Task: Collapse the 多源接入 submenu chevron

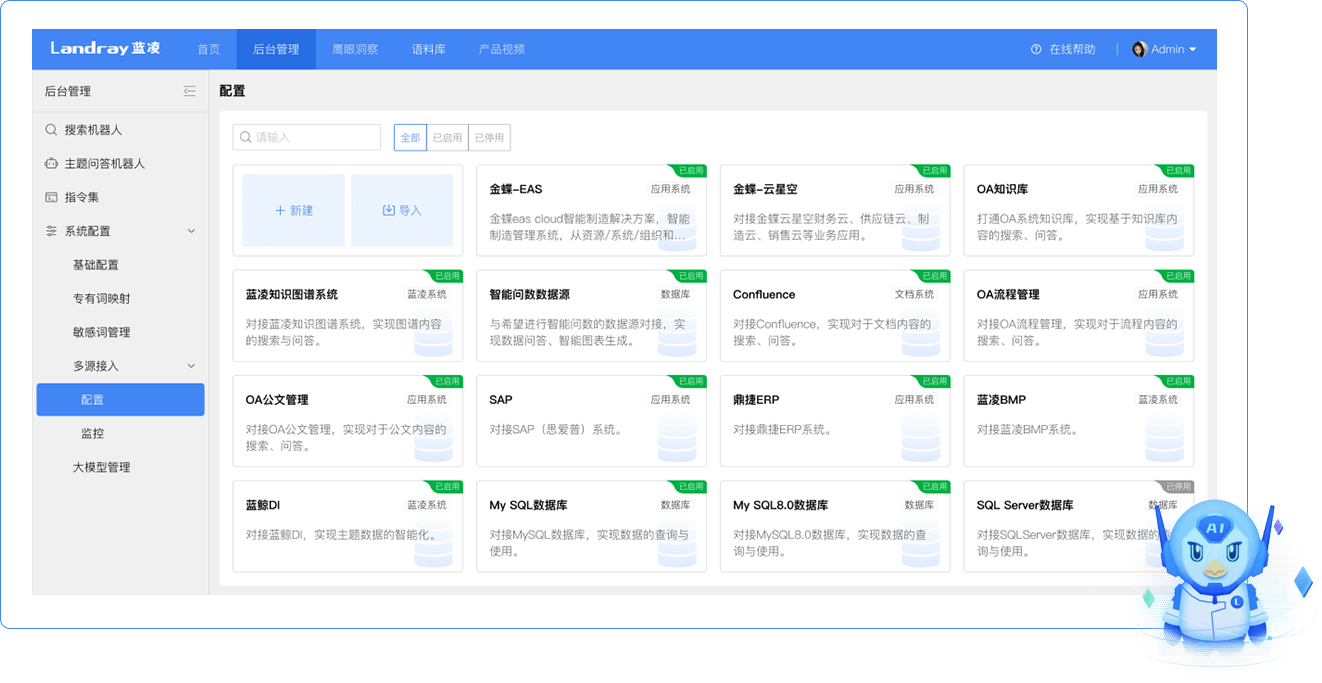Action: pyautogui.click(x=191, y=366)
